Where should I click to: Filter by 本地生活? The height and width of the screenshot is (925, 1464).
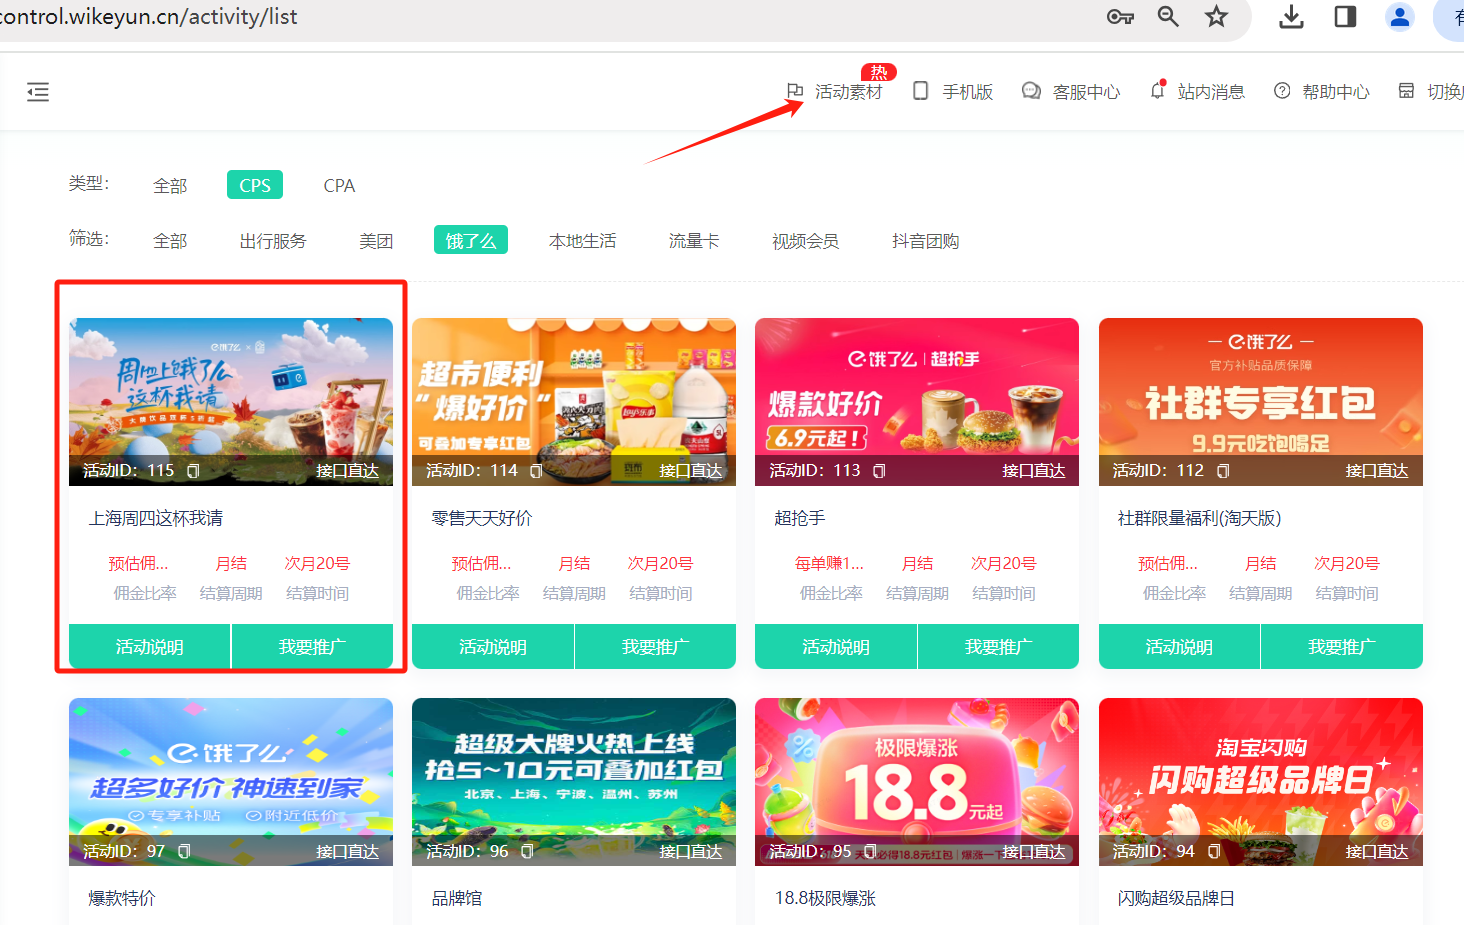click(583, 241)
